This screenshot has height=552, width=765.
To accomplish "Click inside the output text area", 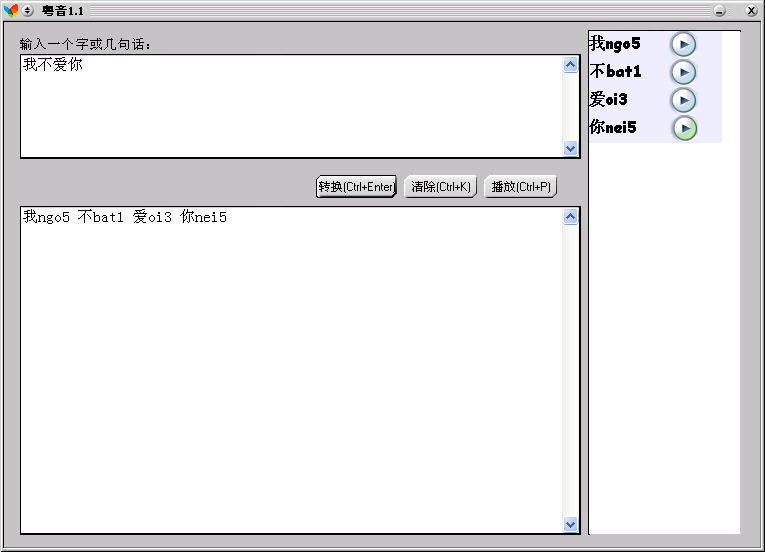I will [290, 370].
